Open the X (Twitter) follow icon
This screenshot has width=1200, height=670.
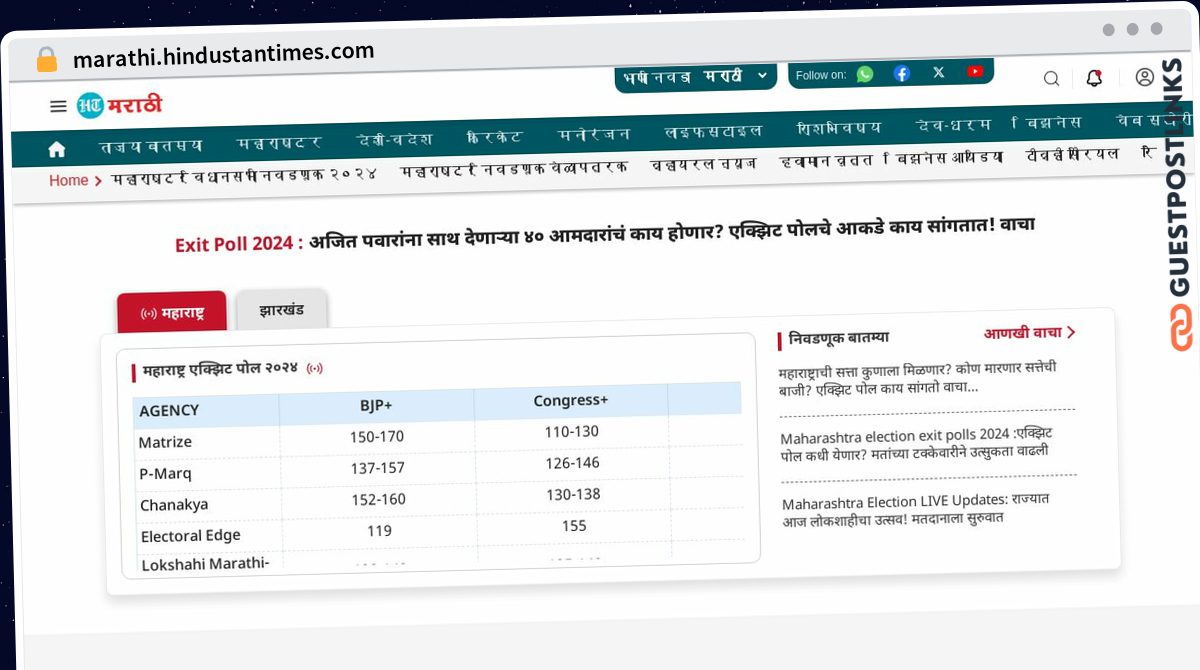(938, 72)
